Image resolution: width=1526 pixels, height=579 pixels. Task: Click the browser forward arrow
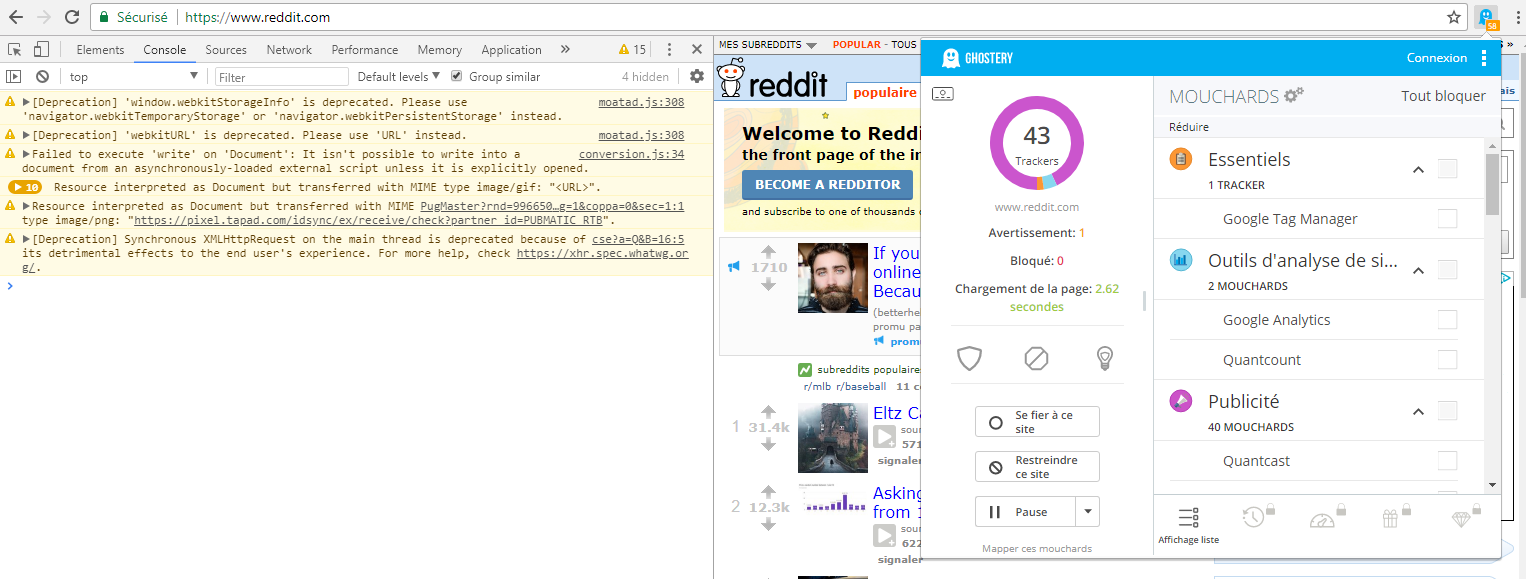(x=44, y=17)
